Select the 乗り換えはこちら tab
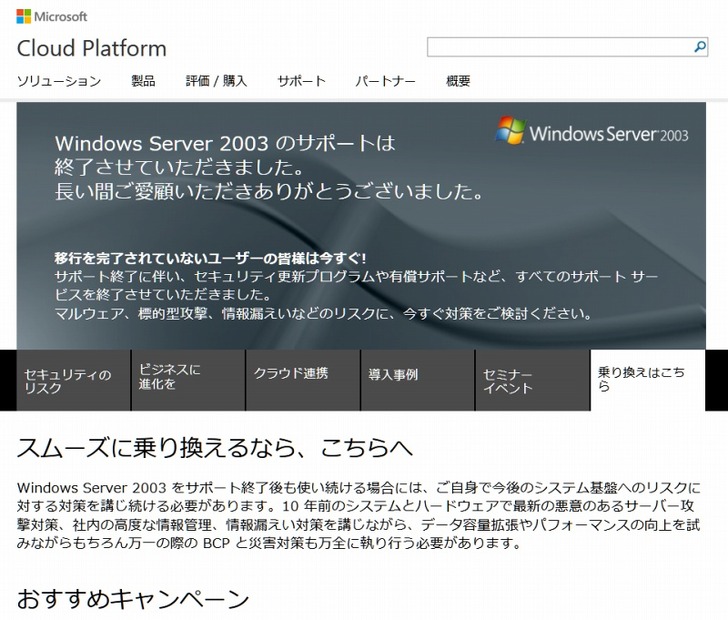 click(x=648, y=380)
